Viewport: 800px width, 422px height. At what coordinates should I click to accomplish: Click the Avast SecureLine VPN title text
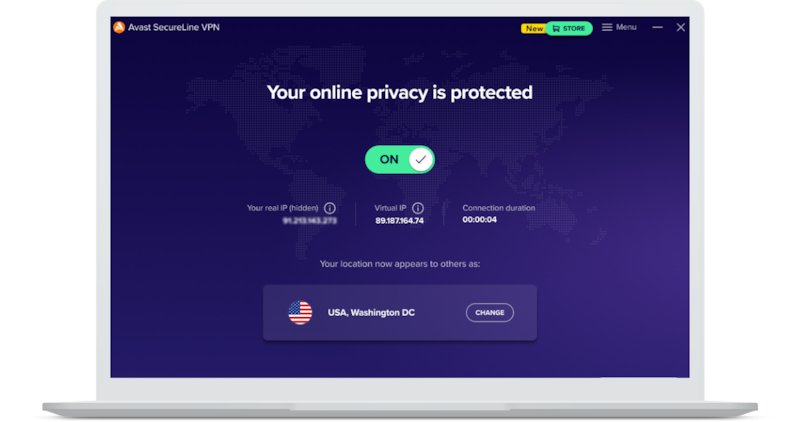(173, 28)
